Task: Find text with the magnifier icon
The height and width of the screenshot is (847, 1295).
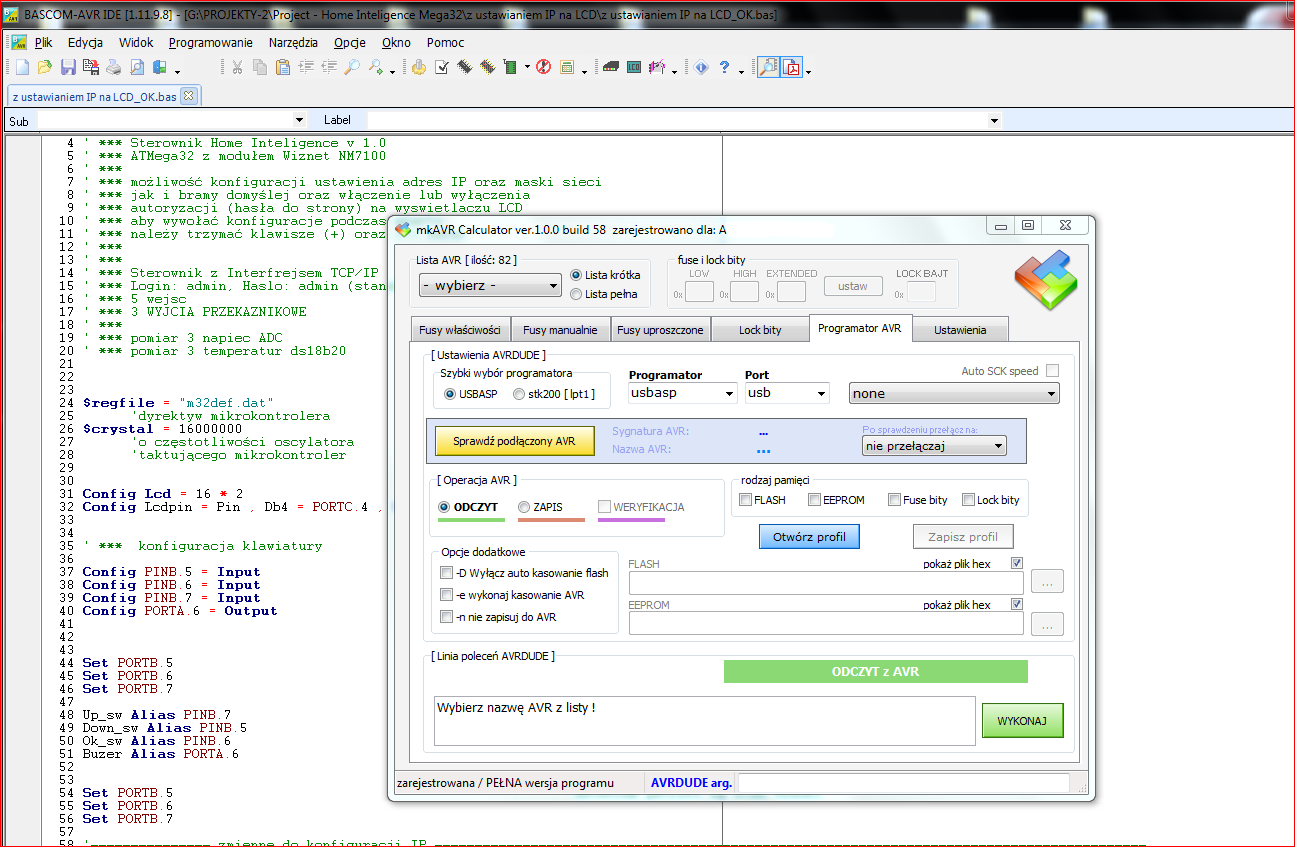Action: (352, 68)
